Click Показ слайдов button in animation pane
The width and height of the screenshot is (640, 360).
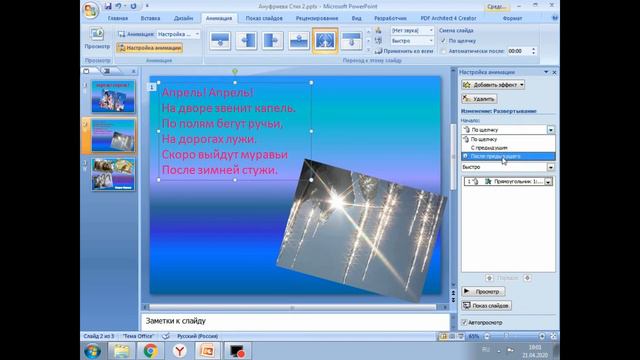tap(487, 305)
